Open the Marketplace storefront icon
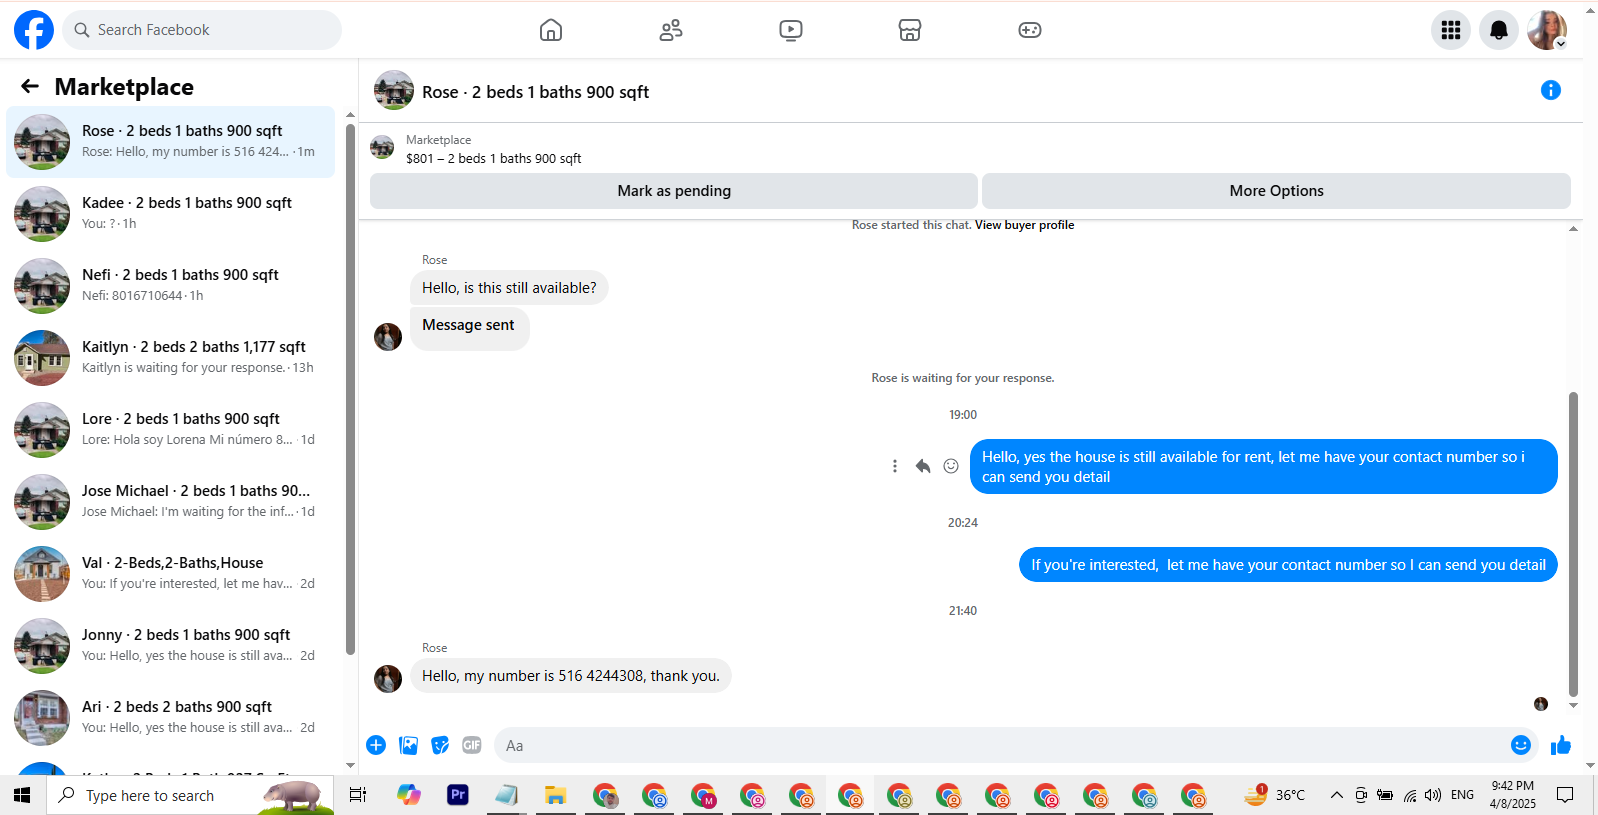The image size is (1598, 815). (x=910, y=30)
